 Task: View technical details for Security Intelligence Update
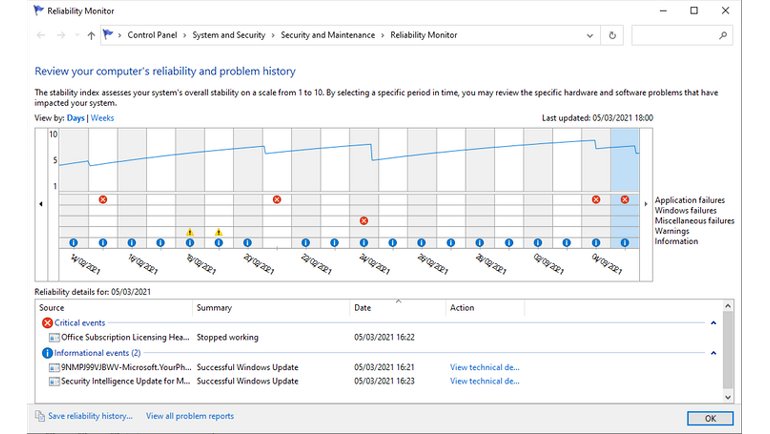coord(485,381)
